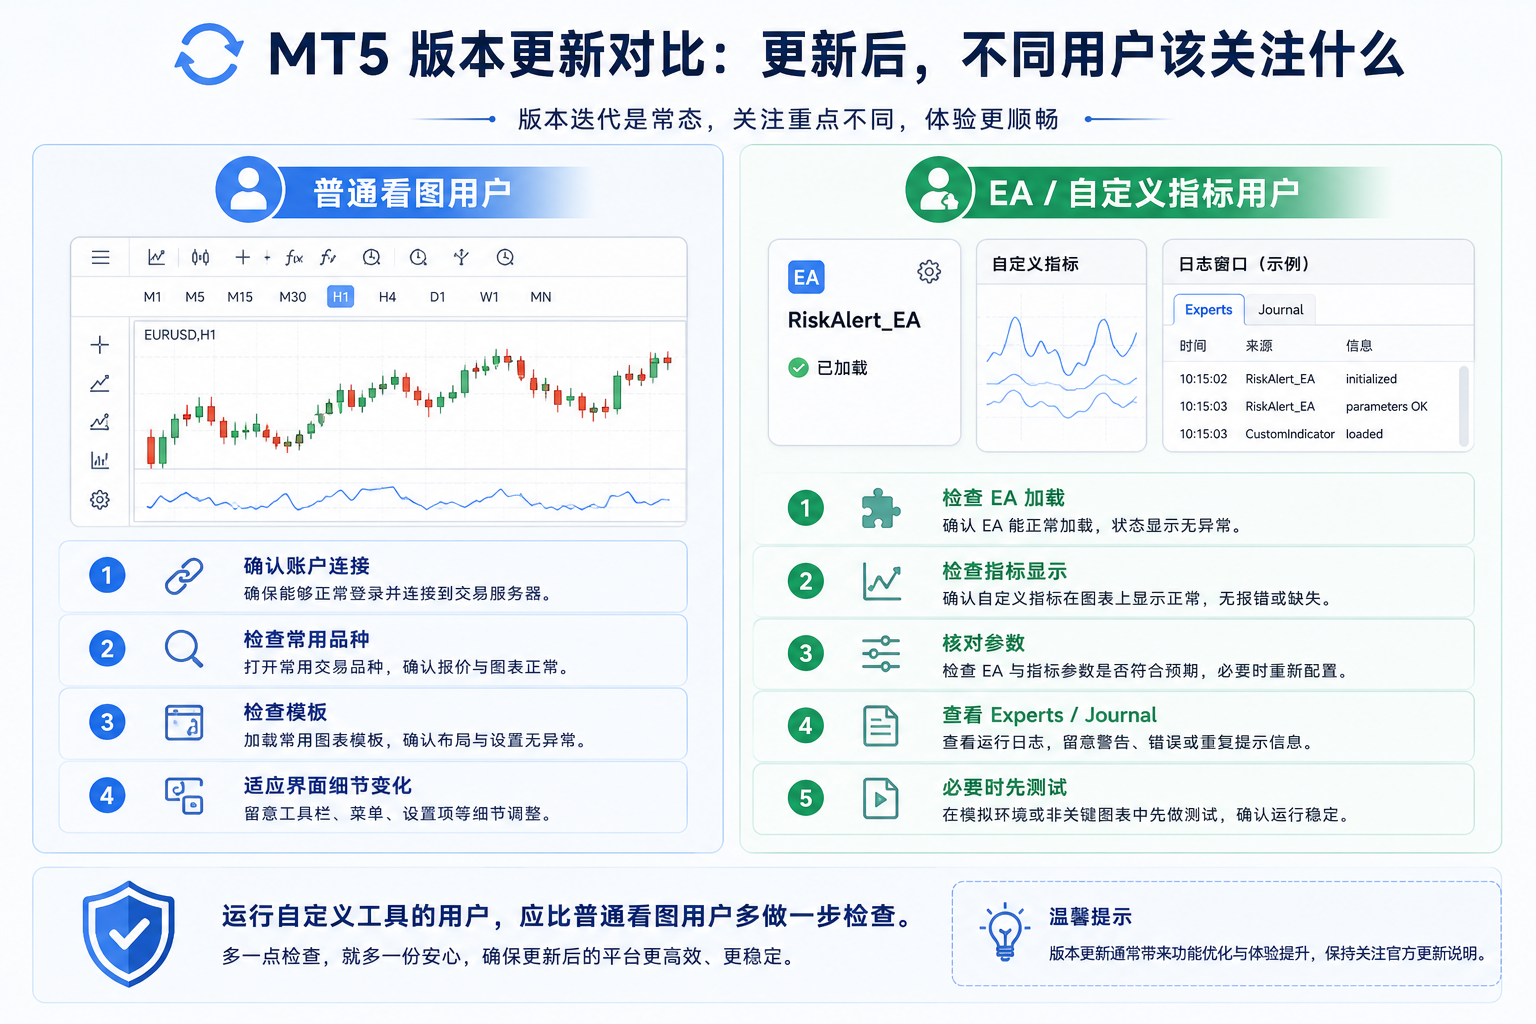Click puzzle piece icon for 检查 EA 加载
The height and width of the screenshot is (1024, 1536).
point(881,508)
